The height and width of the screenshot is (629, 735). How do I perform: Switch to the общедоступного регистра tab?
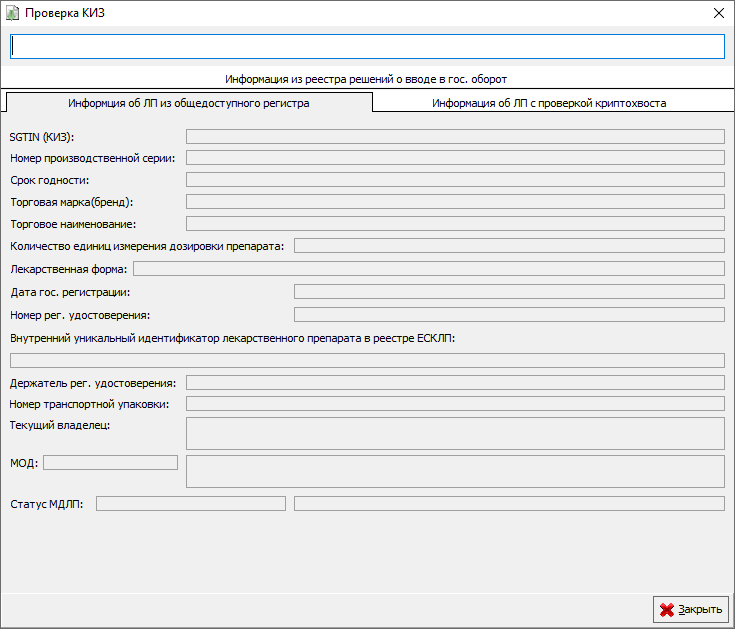coord(188,102)
